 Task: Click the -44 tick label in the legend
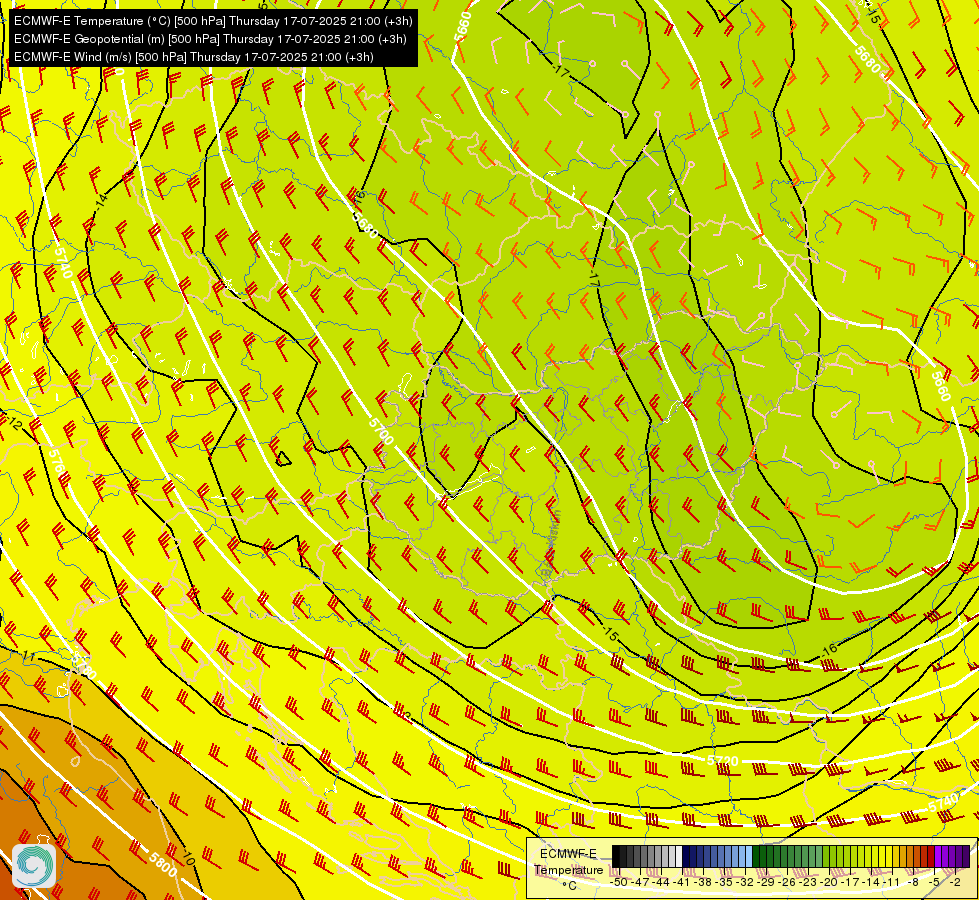point(661,883)
